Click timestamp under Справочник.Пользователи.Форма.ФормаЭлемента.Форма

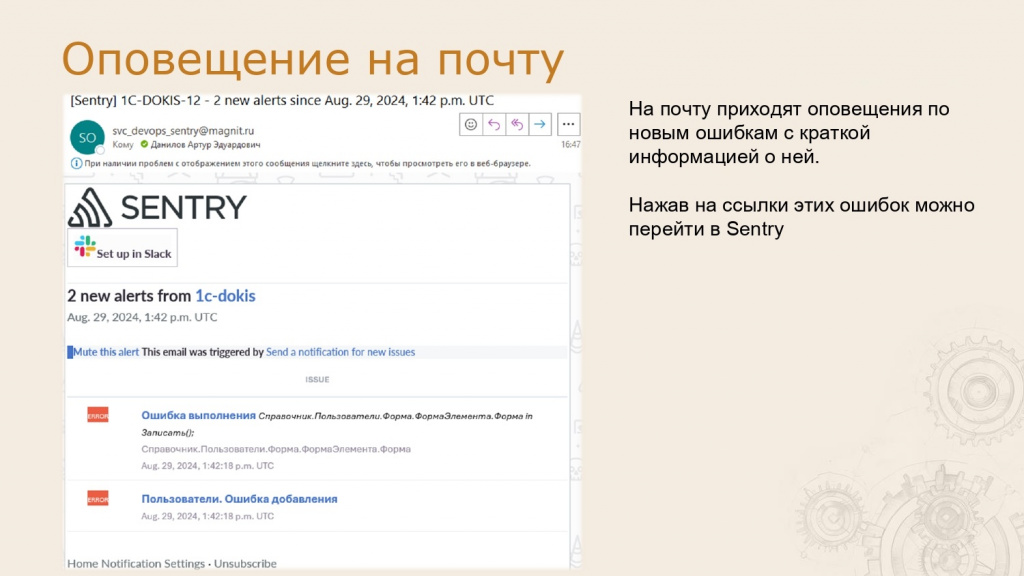click(208, 466)
